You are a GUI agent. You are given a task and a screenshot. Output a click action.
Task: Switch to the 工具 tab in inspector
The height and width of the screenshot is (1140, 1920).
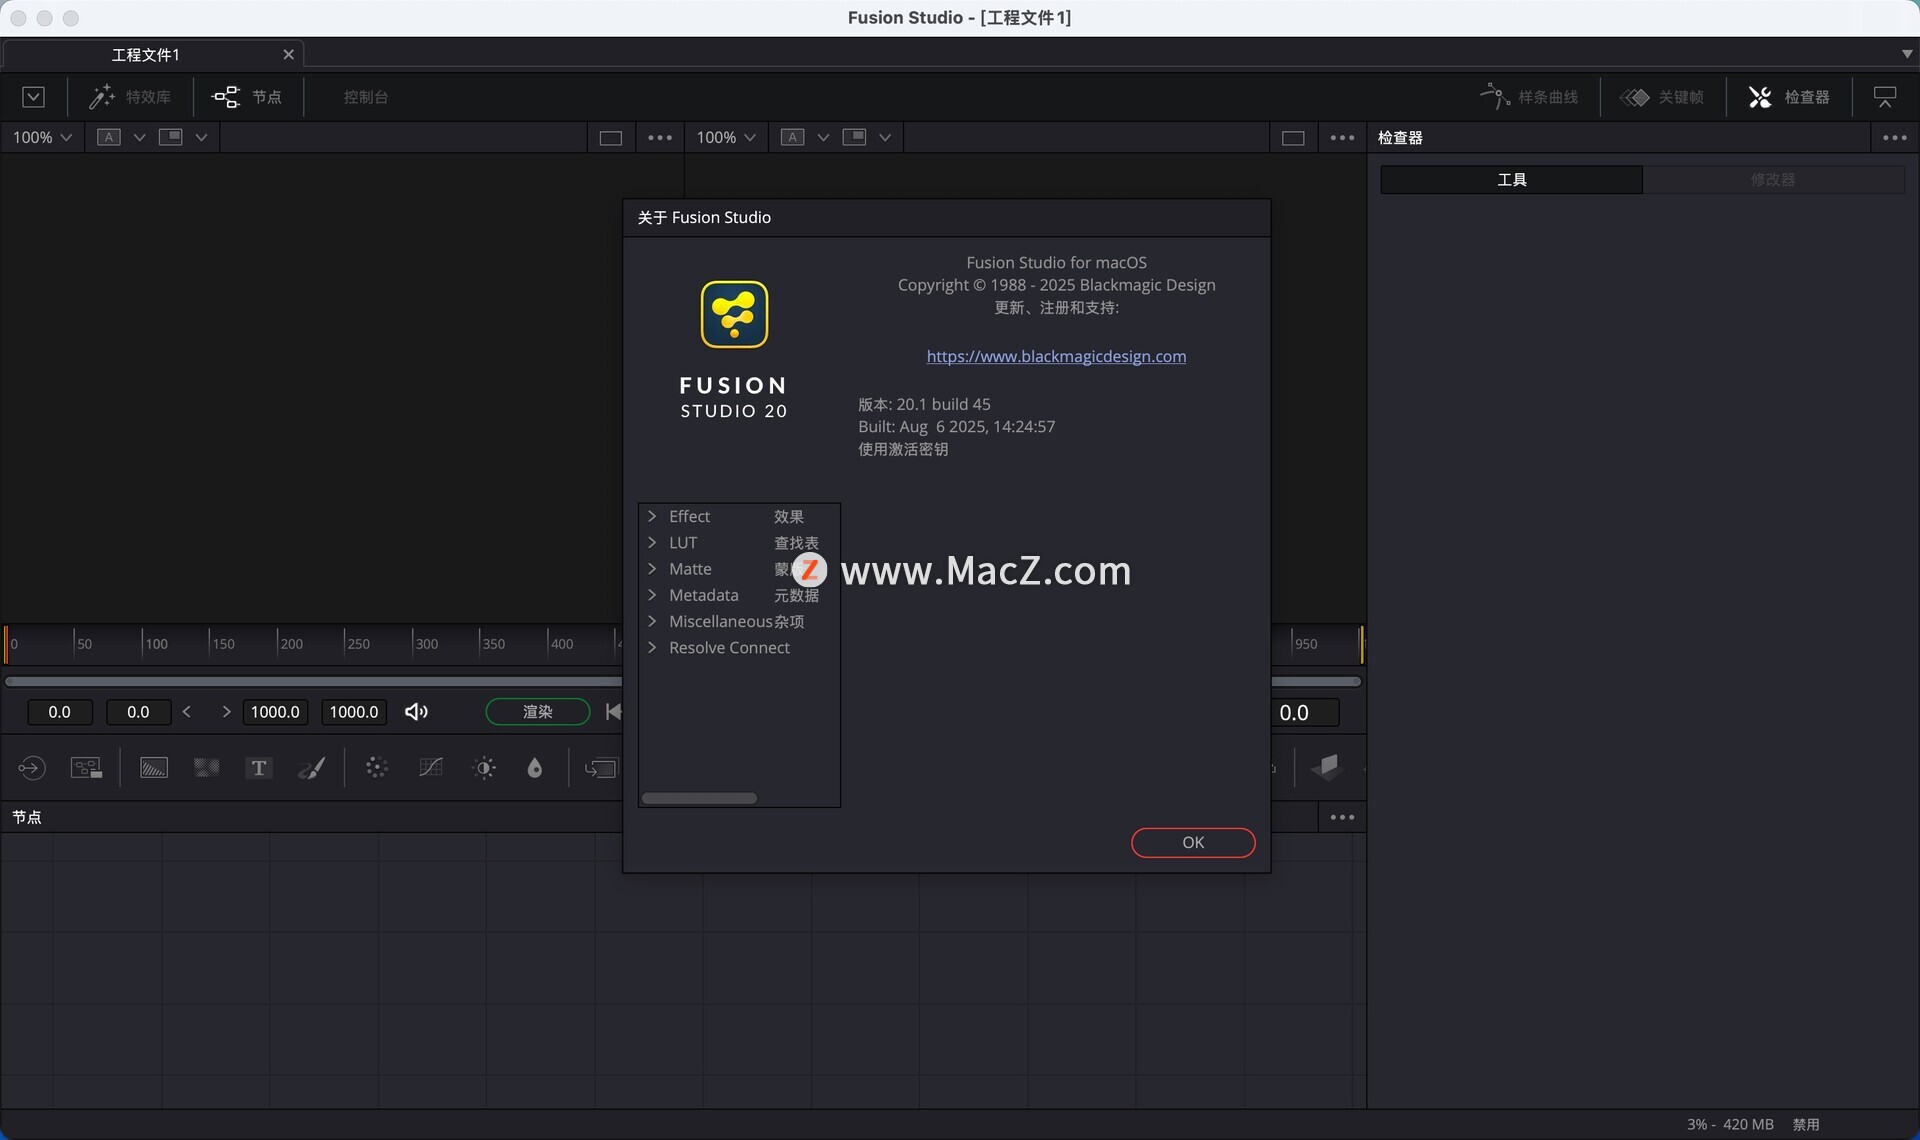(1511, 180)
